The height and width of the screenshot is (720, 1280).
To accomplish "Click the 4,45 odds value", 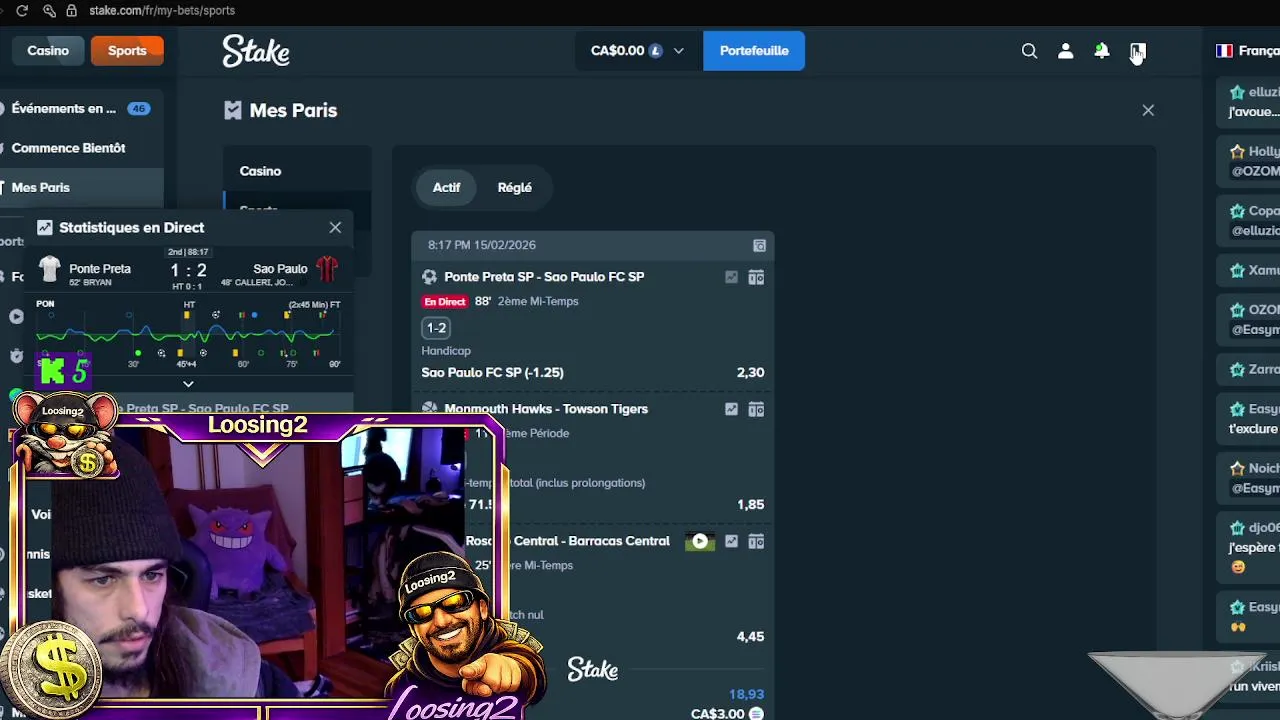I will pyautogui.click(x=750, y=636).
